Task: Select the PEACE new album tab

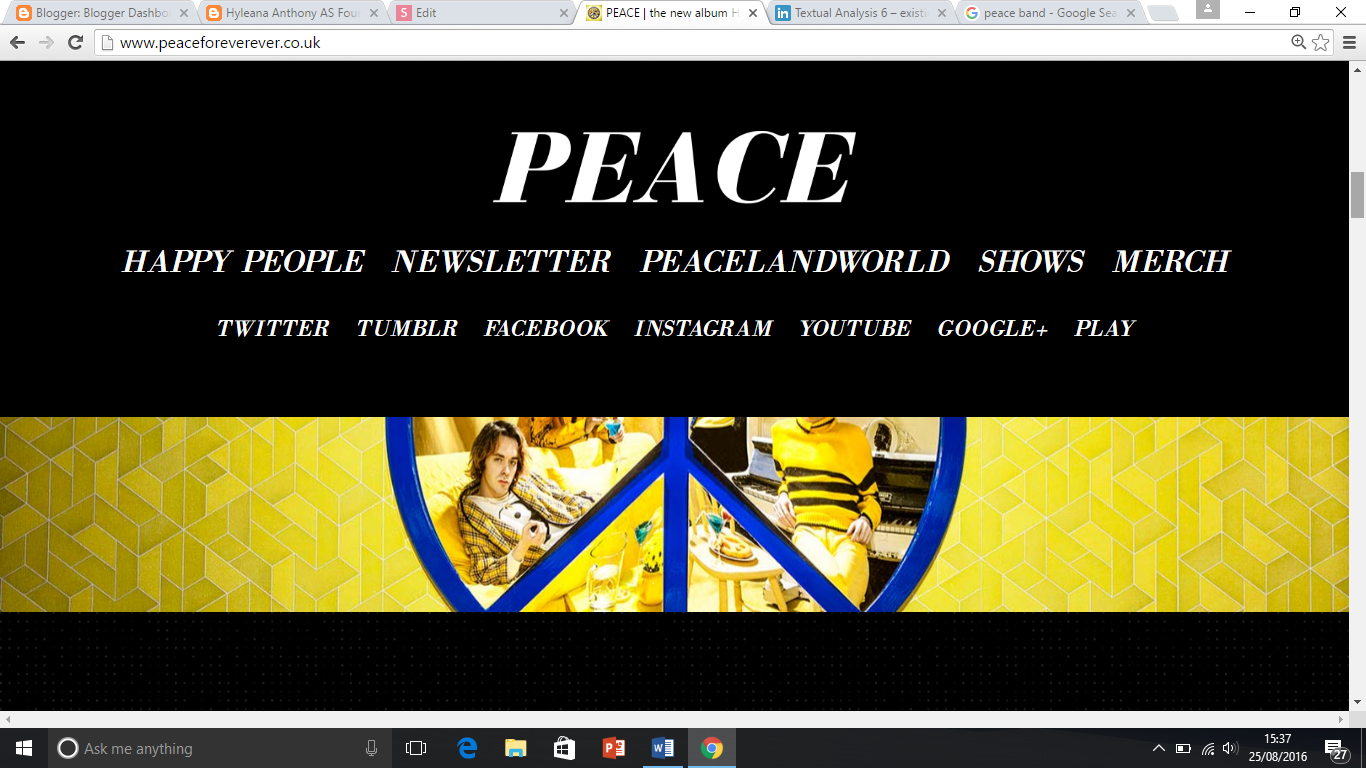Action: (669, 13)
